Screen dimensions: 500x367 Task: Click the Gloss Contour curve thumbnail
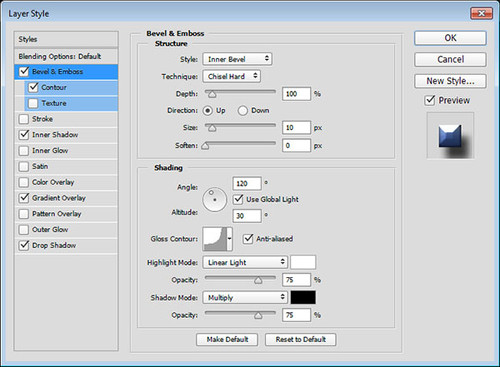(x=215, y=239)
